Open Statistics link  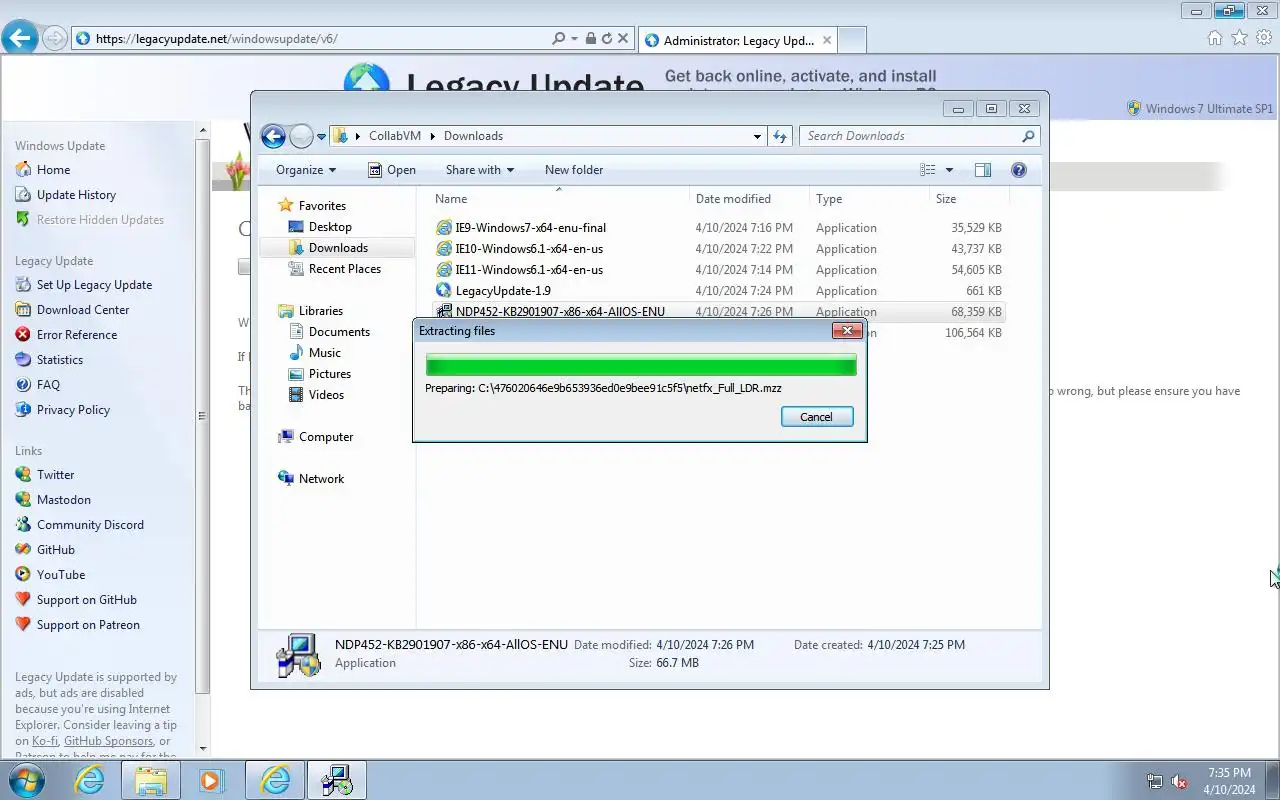click(x=60, y=360)
